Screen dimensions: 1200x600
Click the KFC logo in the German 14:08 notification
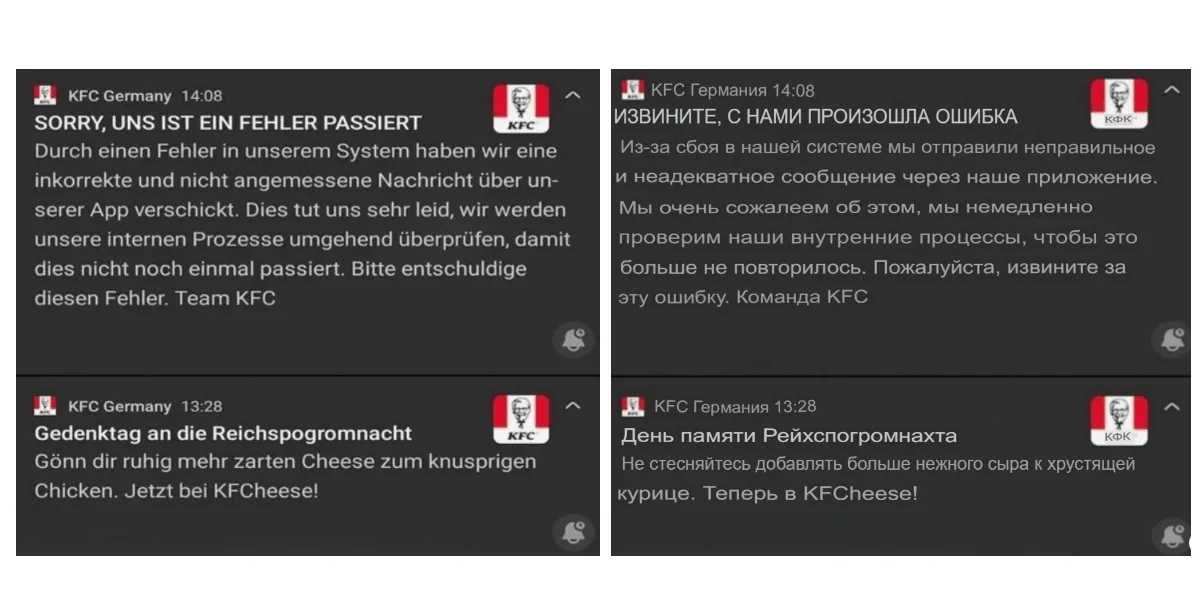pyautogui.click(x=521, y=108)
